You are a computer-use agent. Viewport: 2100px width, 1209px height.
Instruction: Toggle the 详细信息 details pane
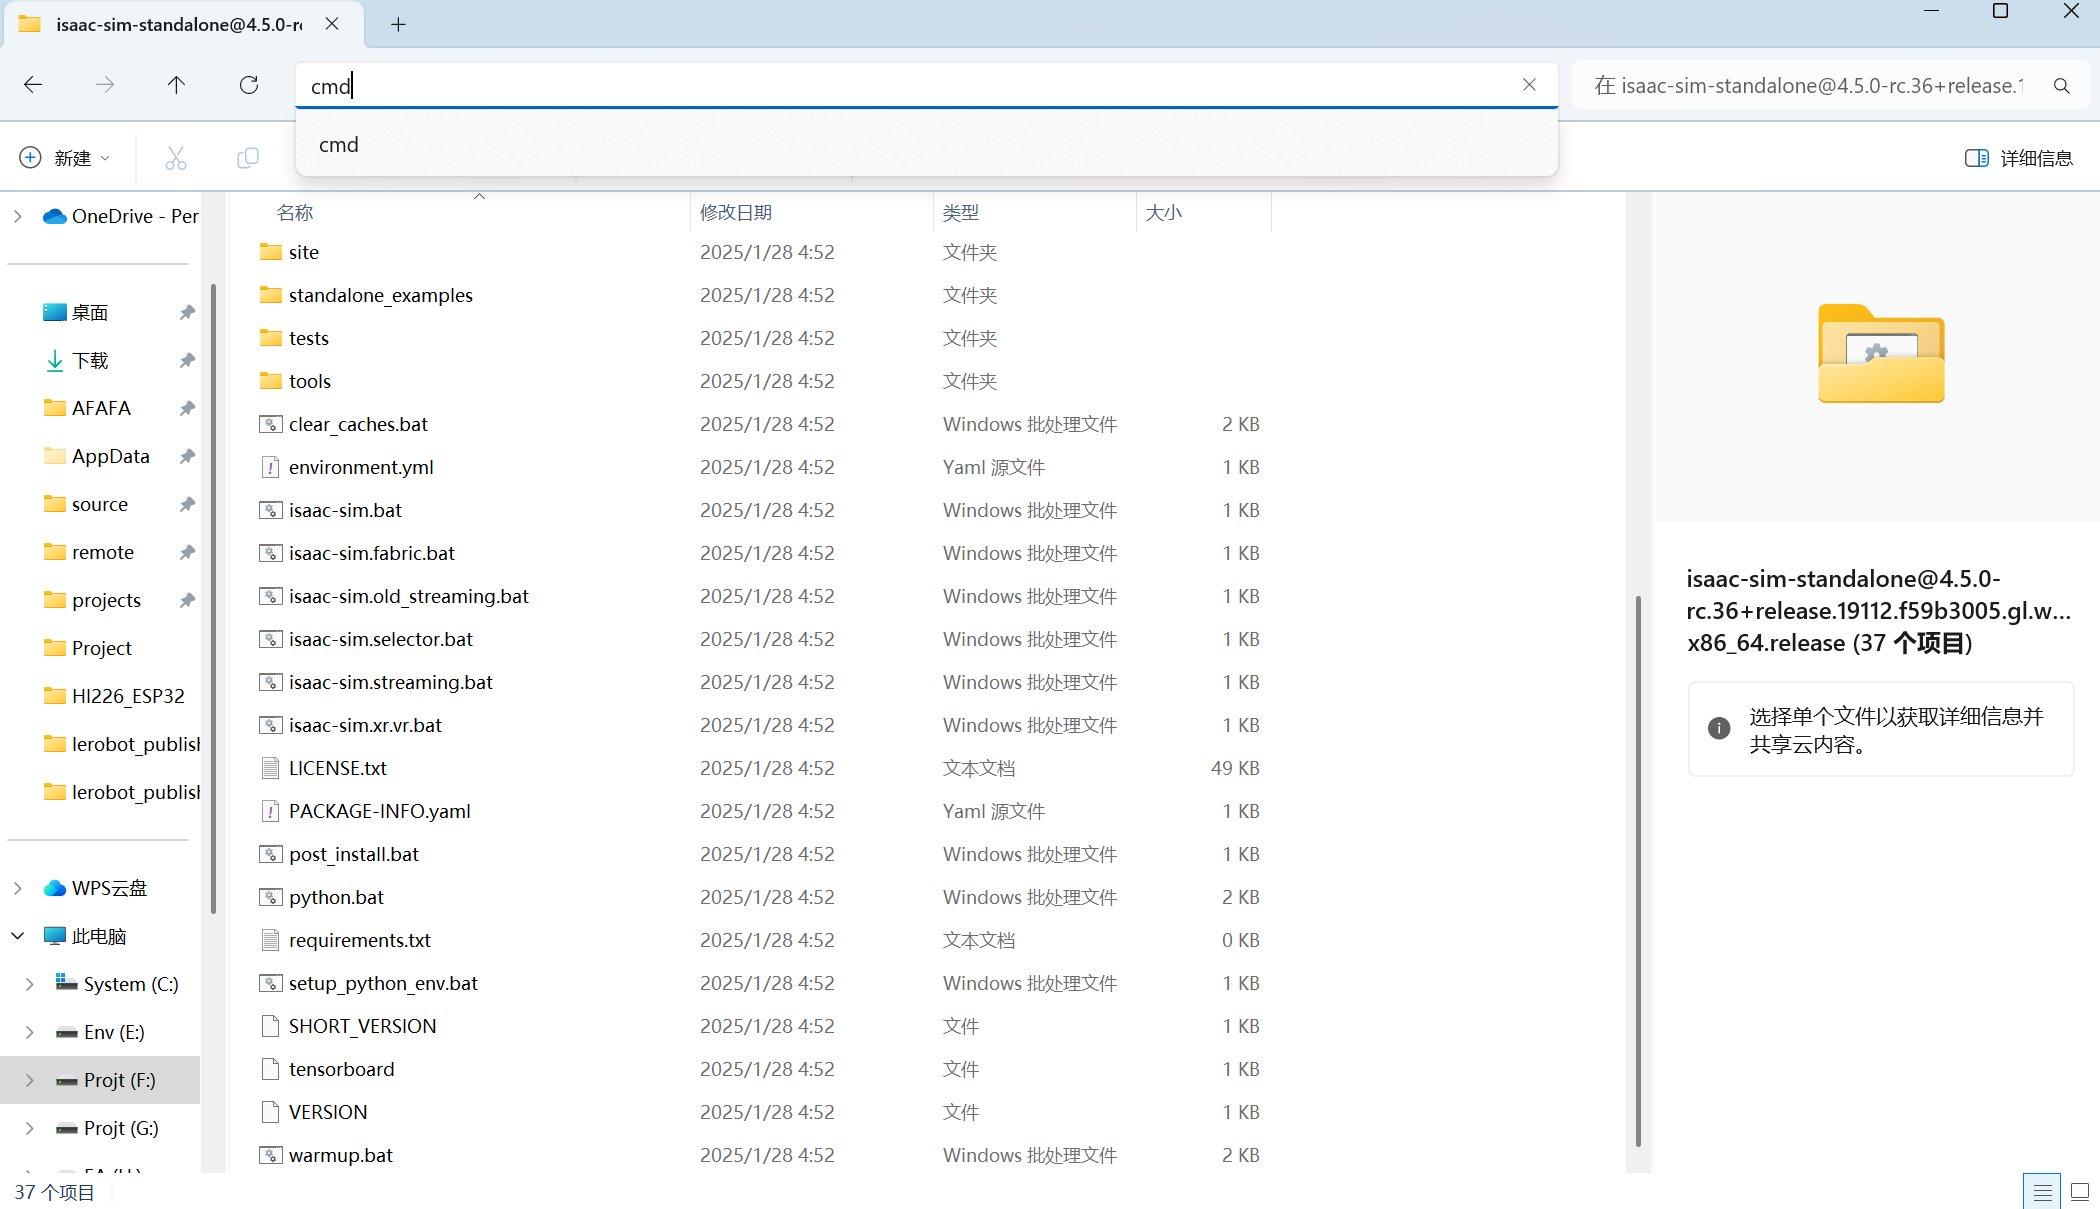pyautogui.click(x=2019, y=158)
